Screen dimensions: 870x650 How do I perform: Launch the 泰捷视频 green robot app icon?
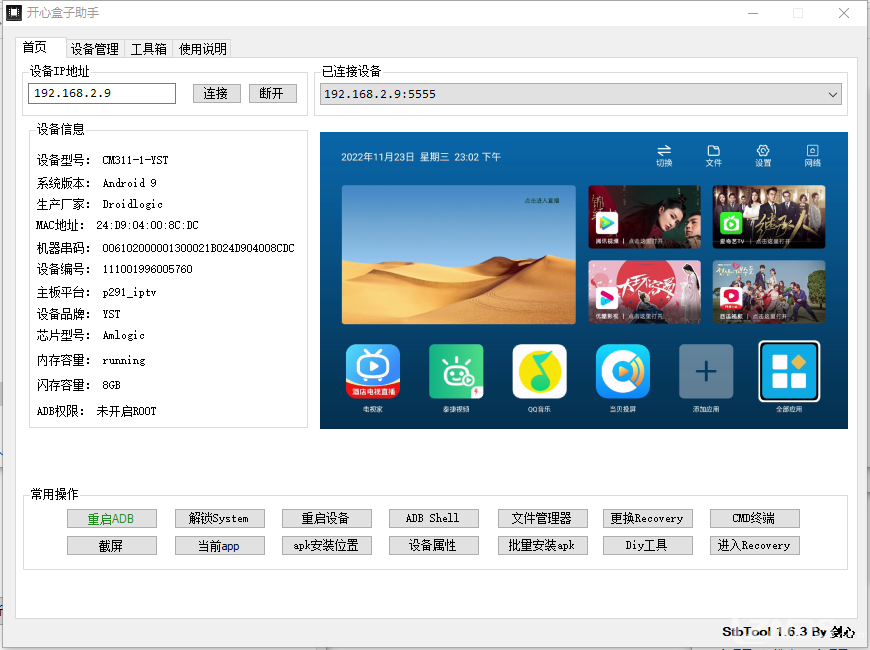pyautogui.click(x=456, y=371)
